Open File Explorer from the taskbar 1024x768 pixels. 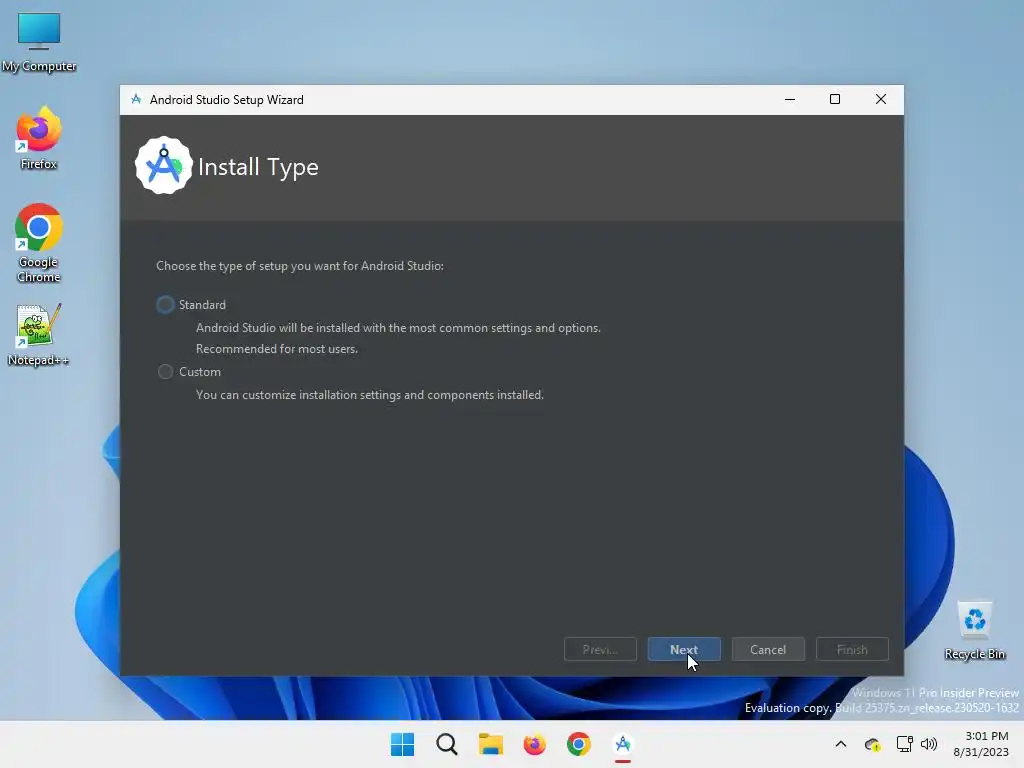490,744
